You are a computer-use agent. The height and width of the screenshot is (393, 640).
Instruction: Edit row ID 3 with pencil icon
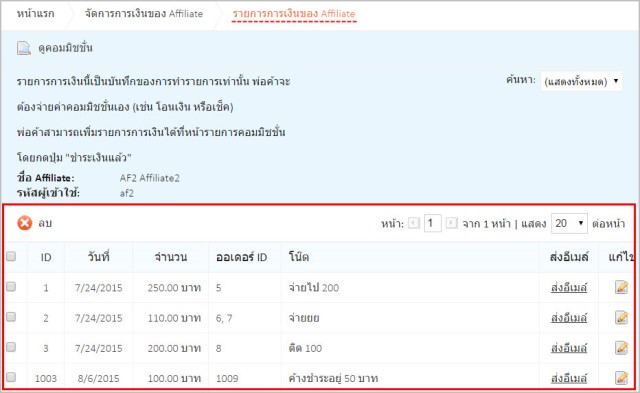[x=621, y=347]
